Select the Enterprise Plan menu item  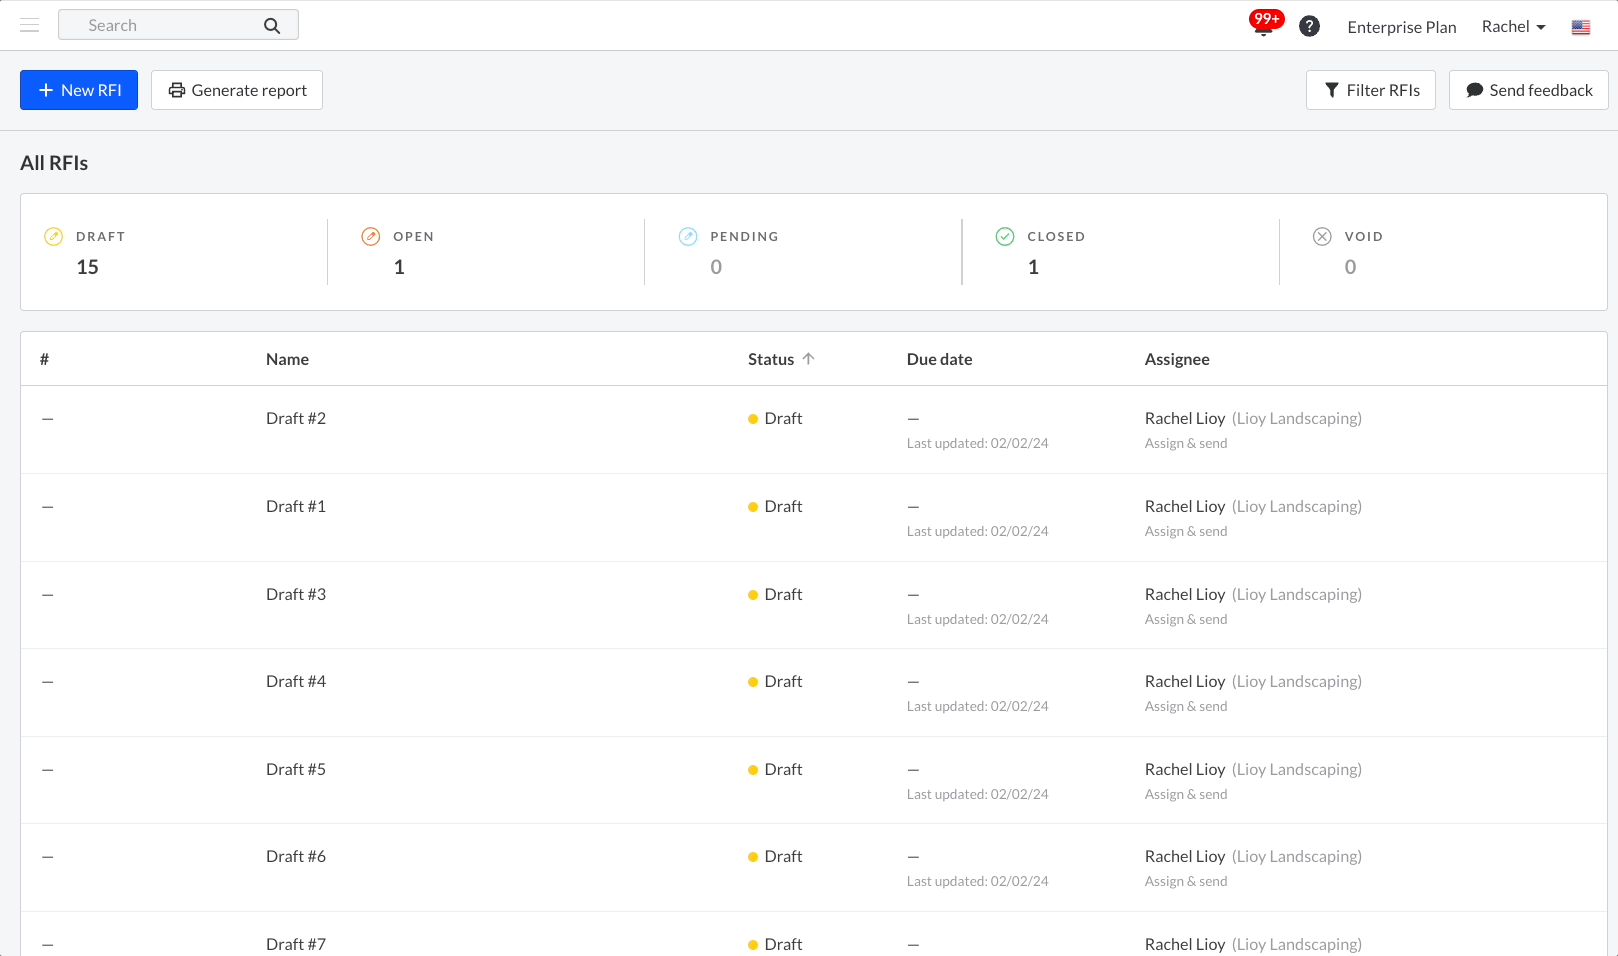1401,27
